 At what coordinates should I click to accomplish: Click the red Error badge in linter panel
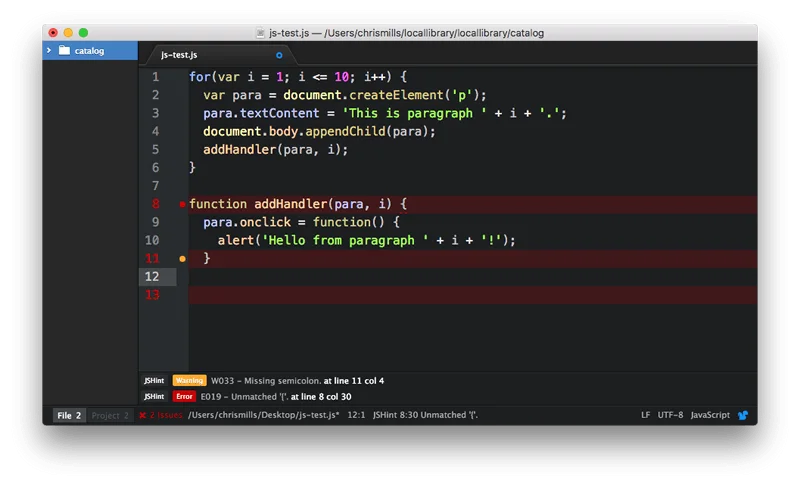click(x=185, y=397)
